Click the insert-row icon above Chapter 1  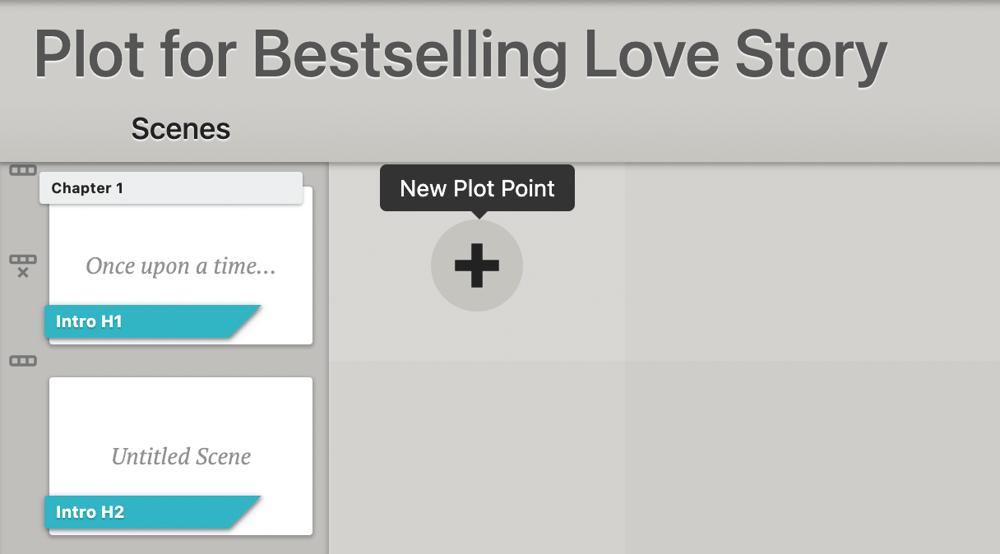point(23,170)
